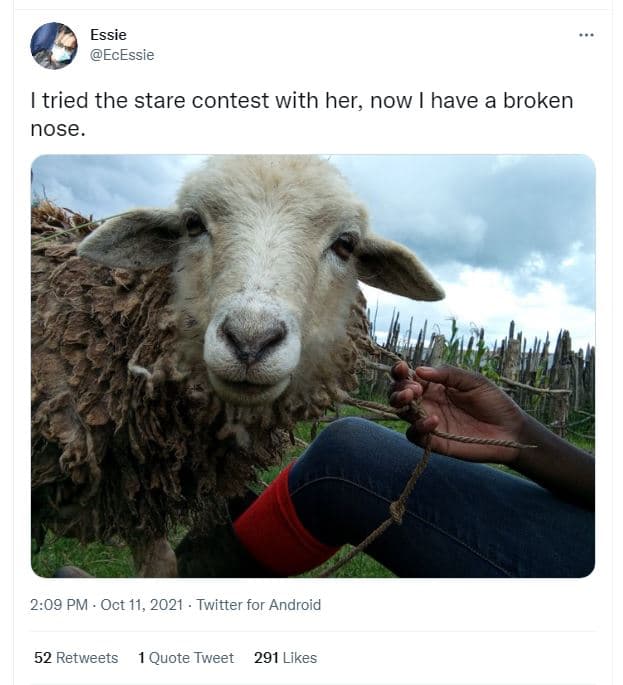Open Essie's profile avatar picture
The width and height of the screenshot is (623, 685).
click(x=53, y=45)
